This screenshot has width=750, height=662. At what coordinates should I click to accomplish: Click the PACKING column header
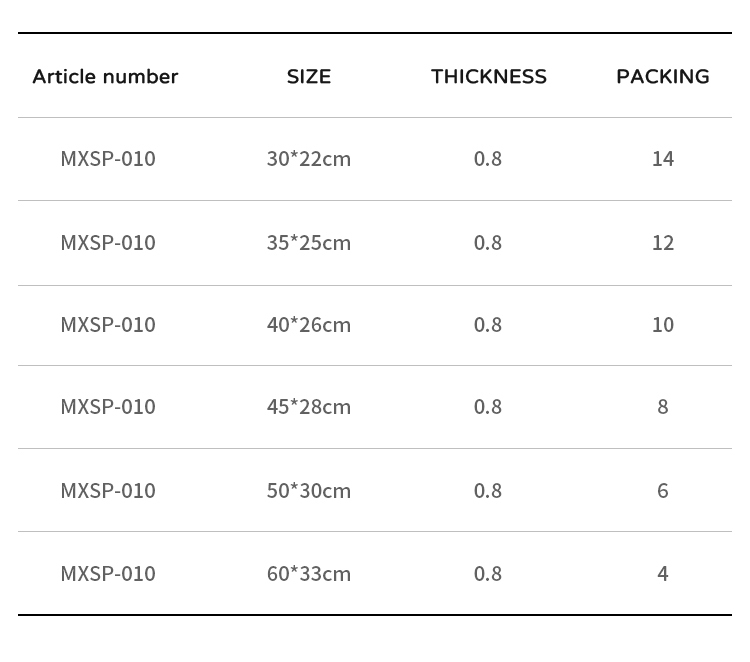click(662, 77)
